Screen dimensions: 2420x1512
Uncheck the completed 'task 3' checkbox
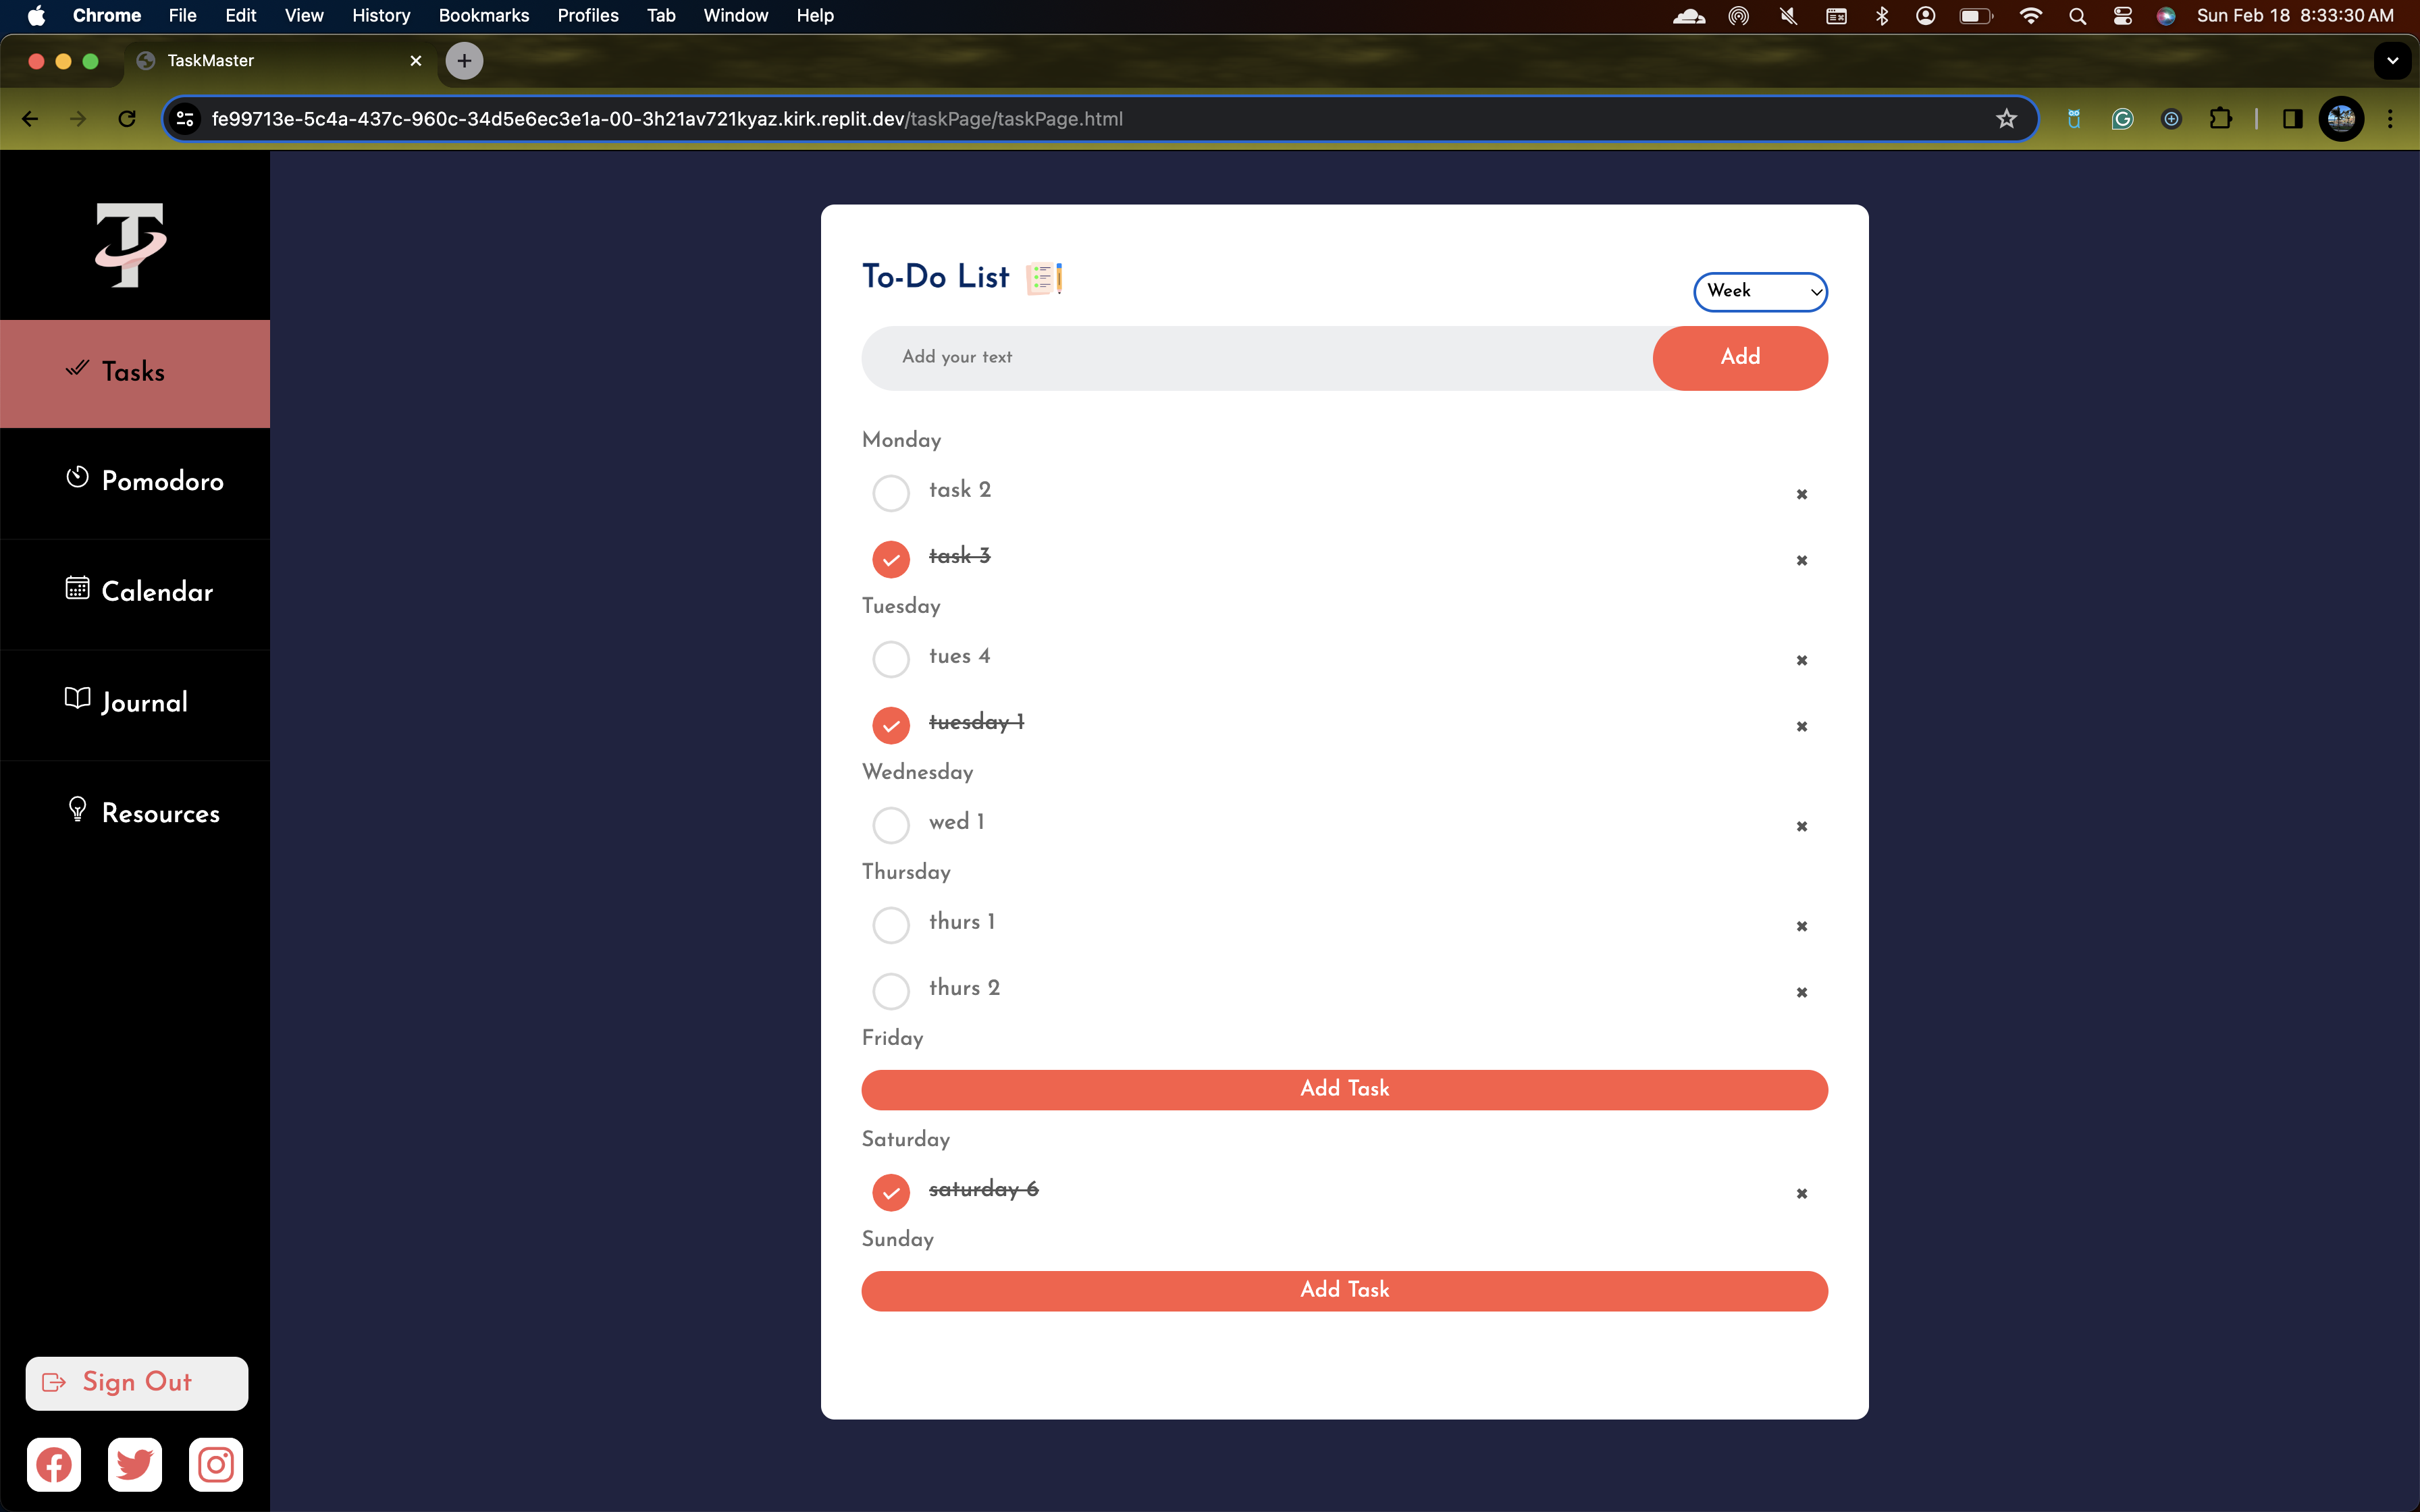890,559
